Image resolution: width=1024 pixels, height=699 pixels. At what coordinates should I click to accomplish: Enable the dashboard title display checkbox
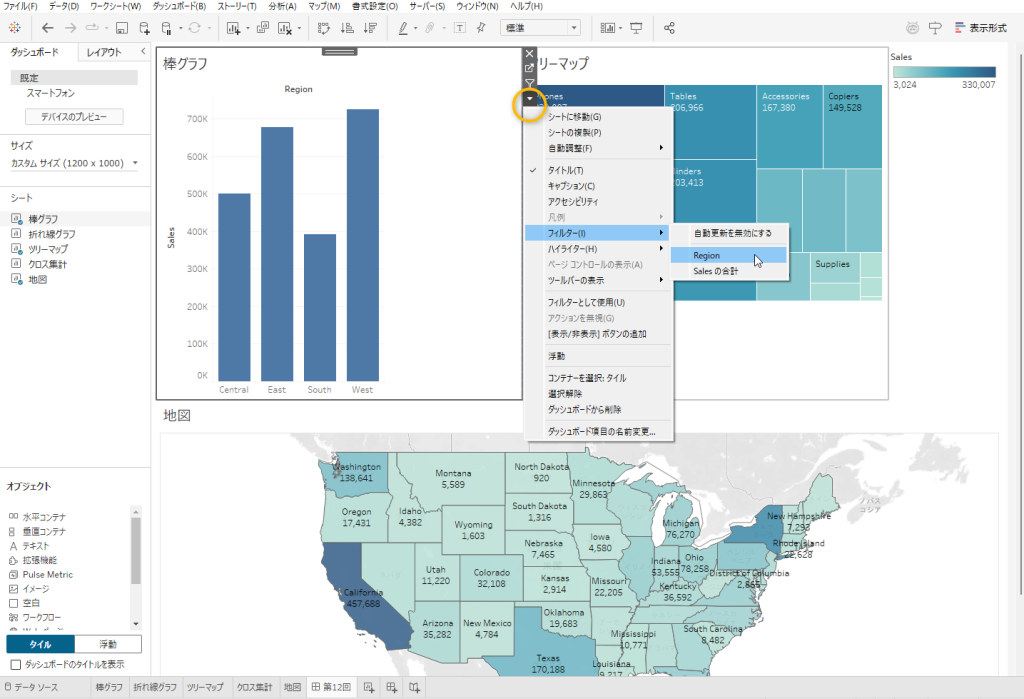click(16, 664)
